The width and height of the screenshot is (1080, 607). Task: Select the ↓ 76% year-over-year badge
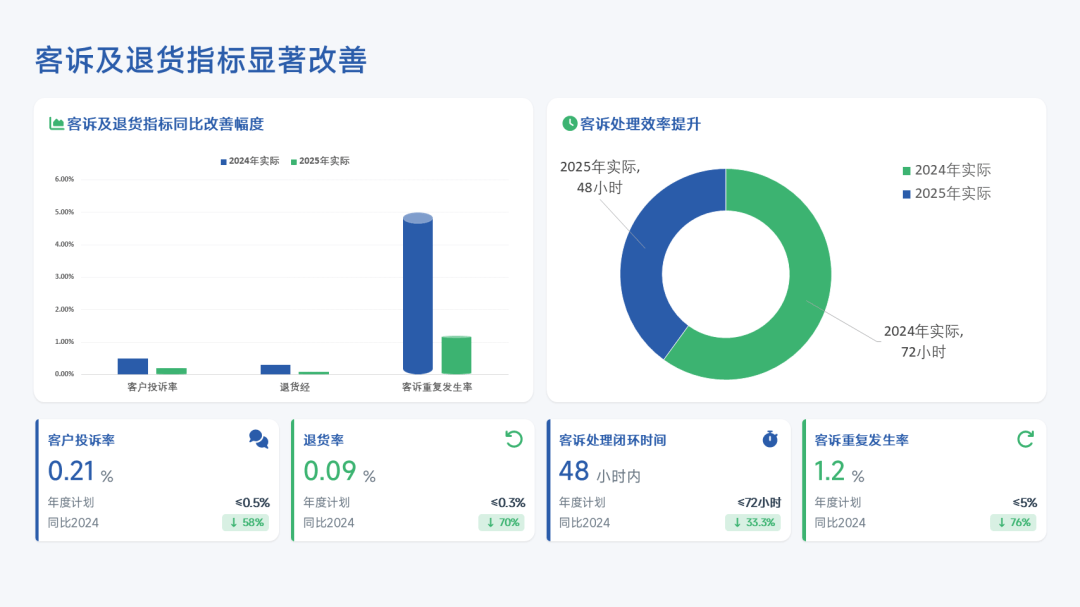(x=1013, y=522)
